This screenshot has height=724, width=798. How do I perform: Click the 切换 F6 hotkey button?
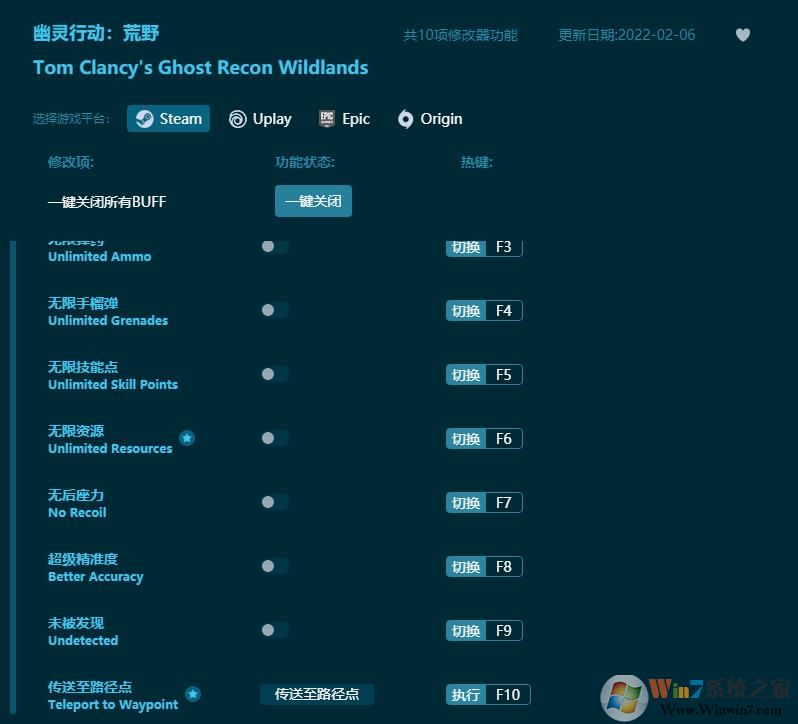point(484,439)
